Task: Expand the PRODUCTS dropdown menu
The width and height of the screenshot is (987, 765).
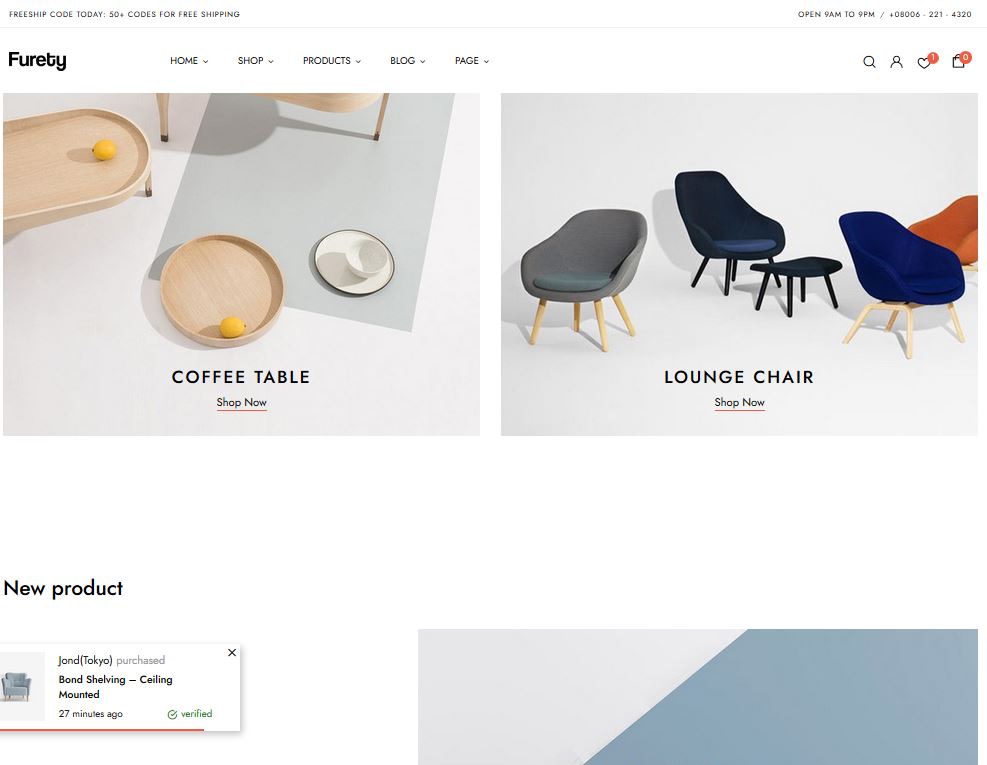Action: pyautogui.click(x=332, y=61)
